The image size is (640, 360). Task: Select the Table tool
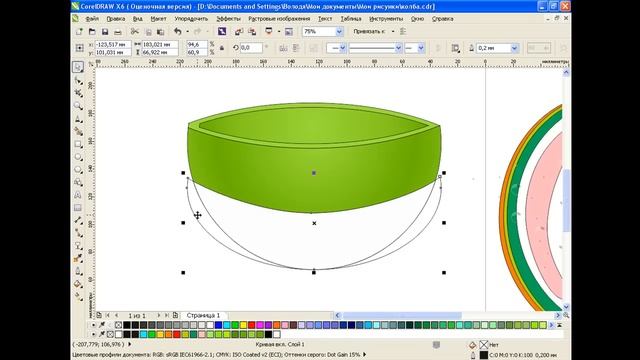point(78,207)
